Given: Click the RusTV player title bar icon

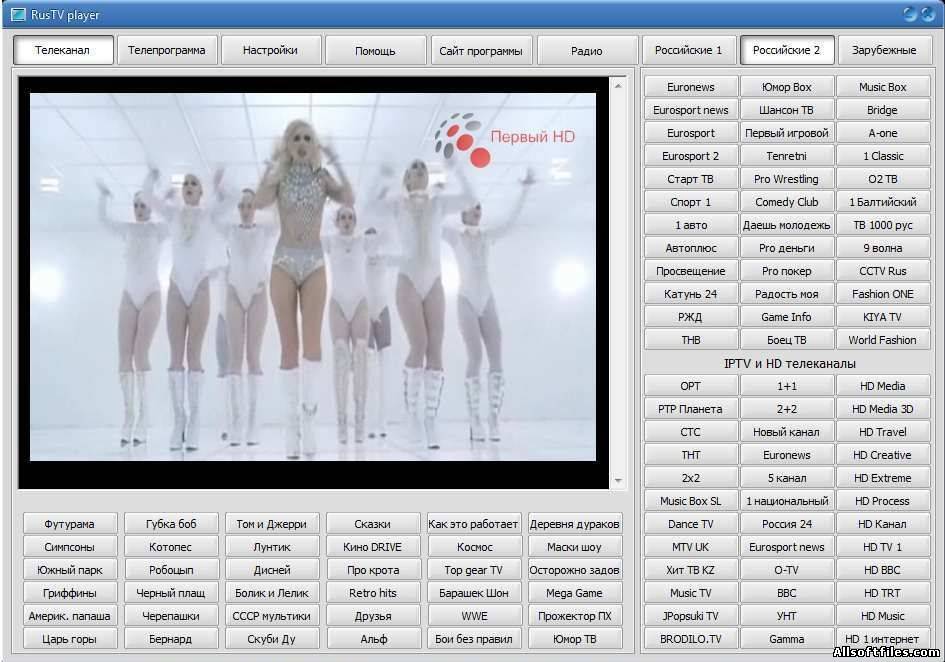Looking at the screenshot, I should click(x=18, y=14).
